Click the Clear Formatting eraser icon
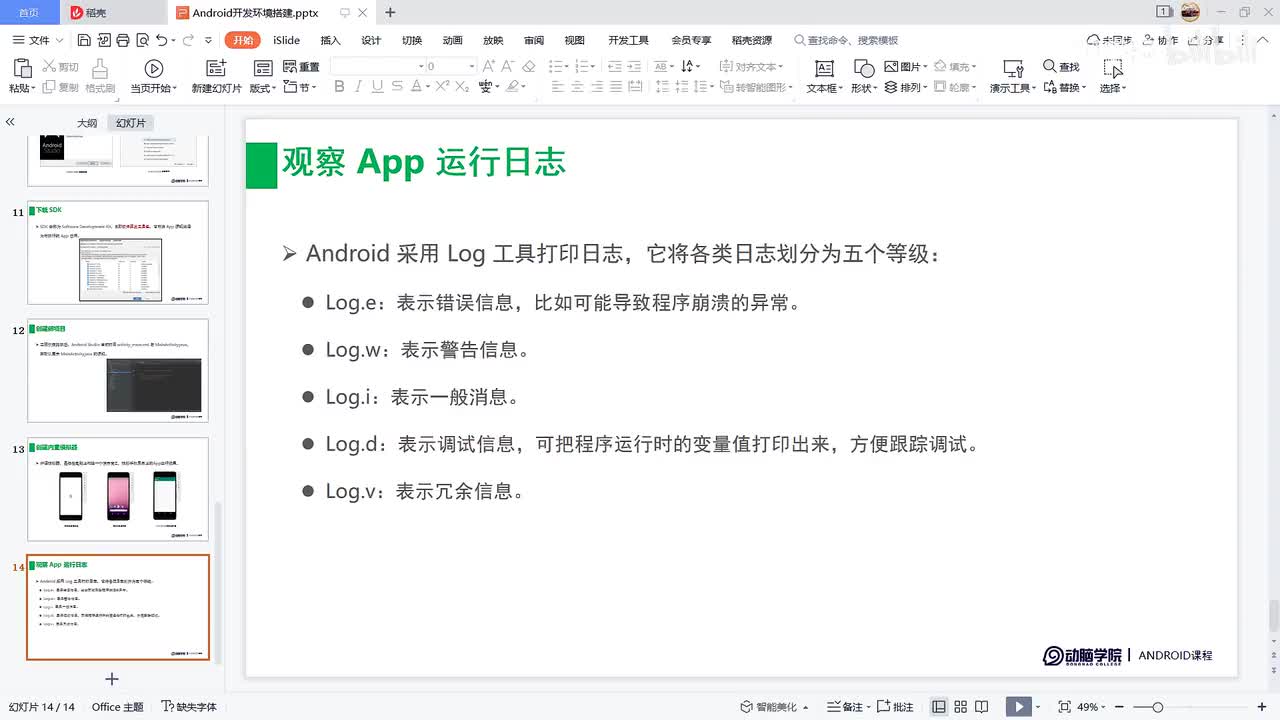1280x720 pixels. pyautogui.click(x=529, y=66)
